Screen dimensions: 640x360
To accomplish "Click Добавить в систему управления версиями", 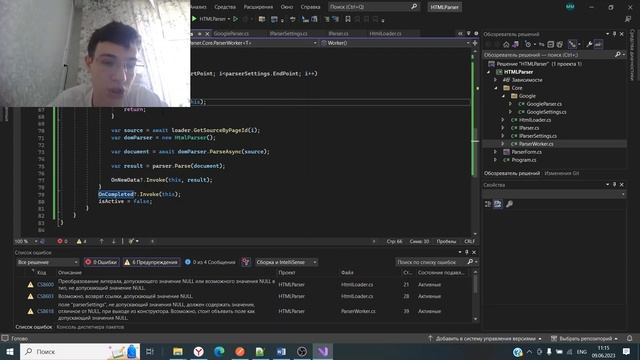I will coord(485,338).
